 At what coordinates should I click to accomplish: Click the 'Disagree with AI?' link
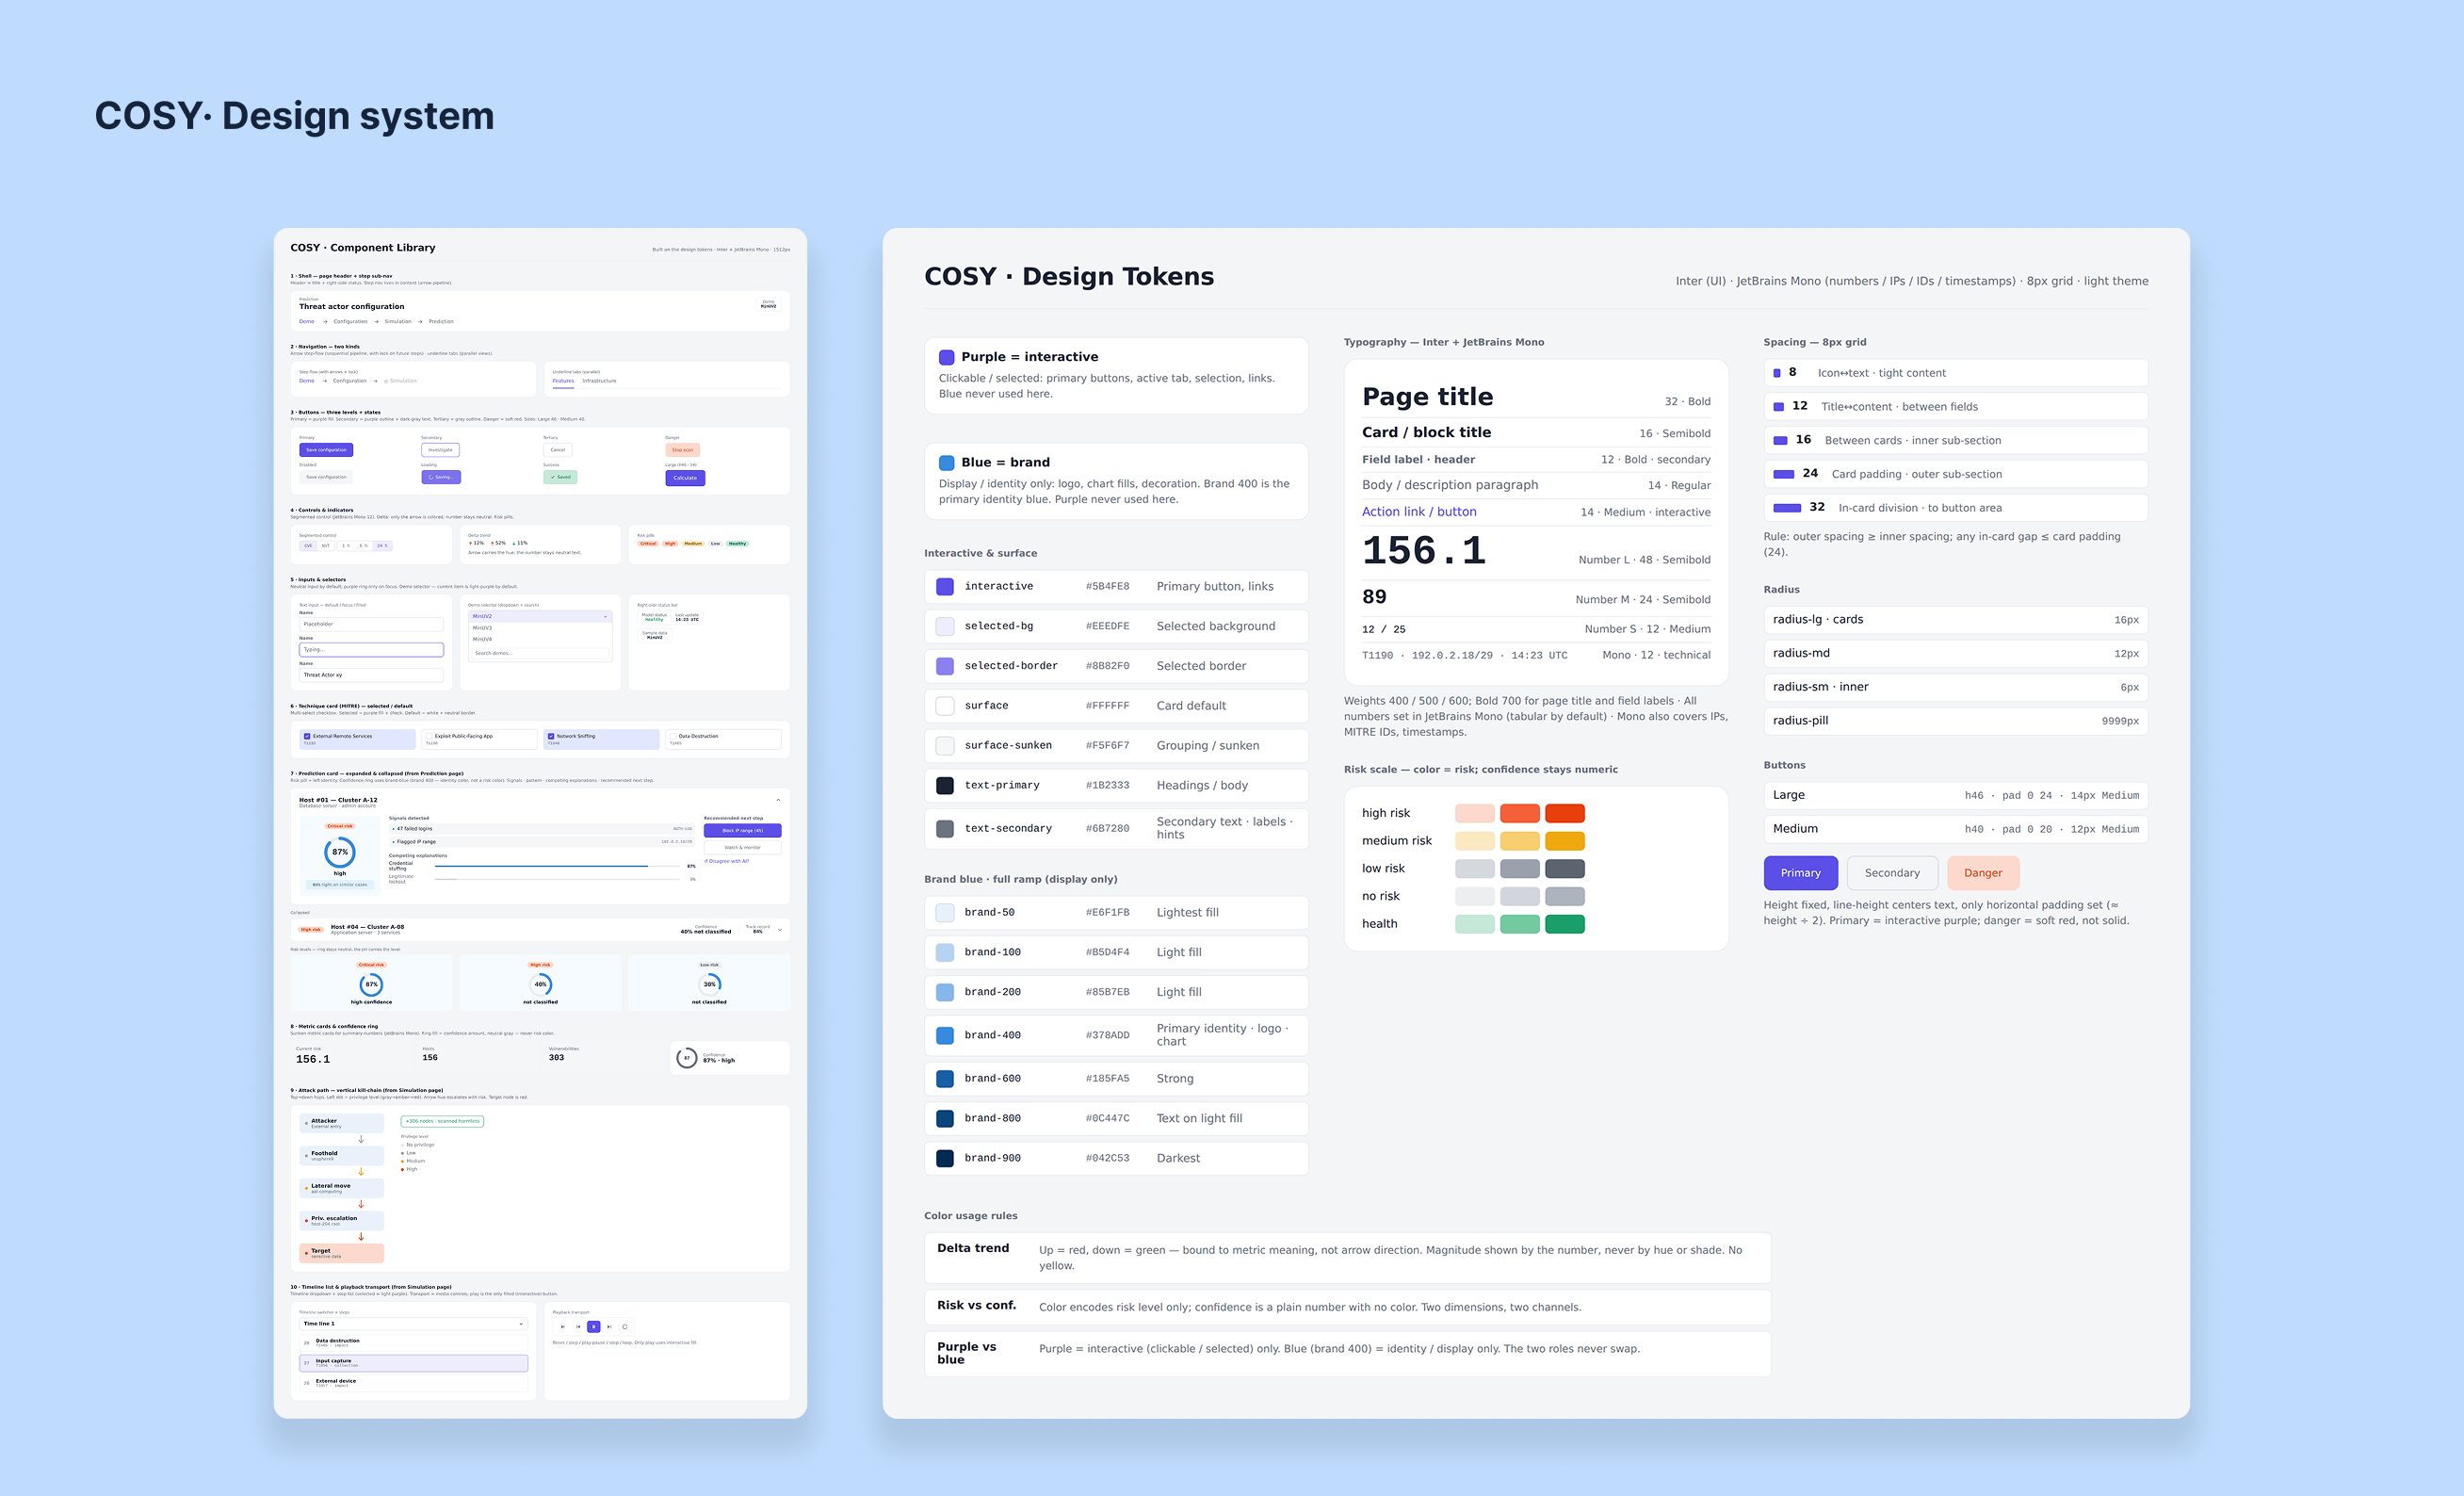click(x=727, y=862)
